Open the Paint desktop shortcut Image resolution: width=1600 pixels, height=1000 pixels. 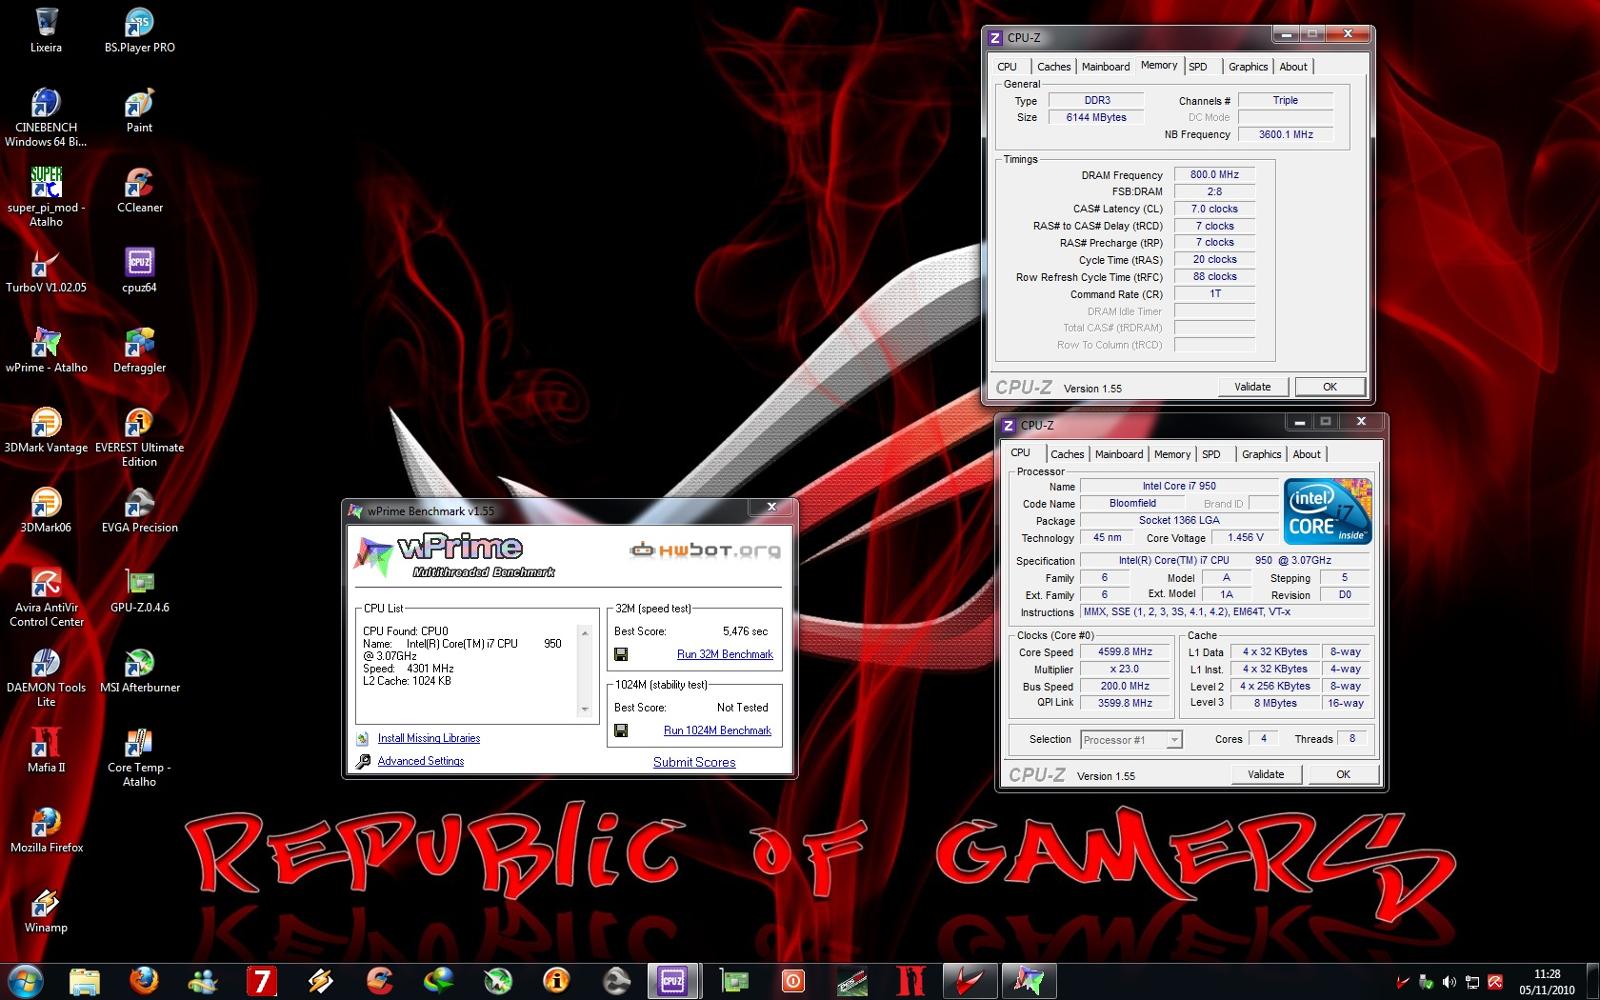click(x=139, y=110)
